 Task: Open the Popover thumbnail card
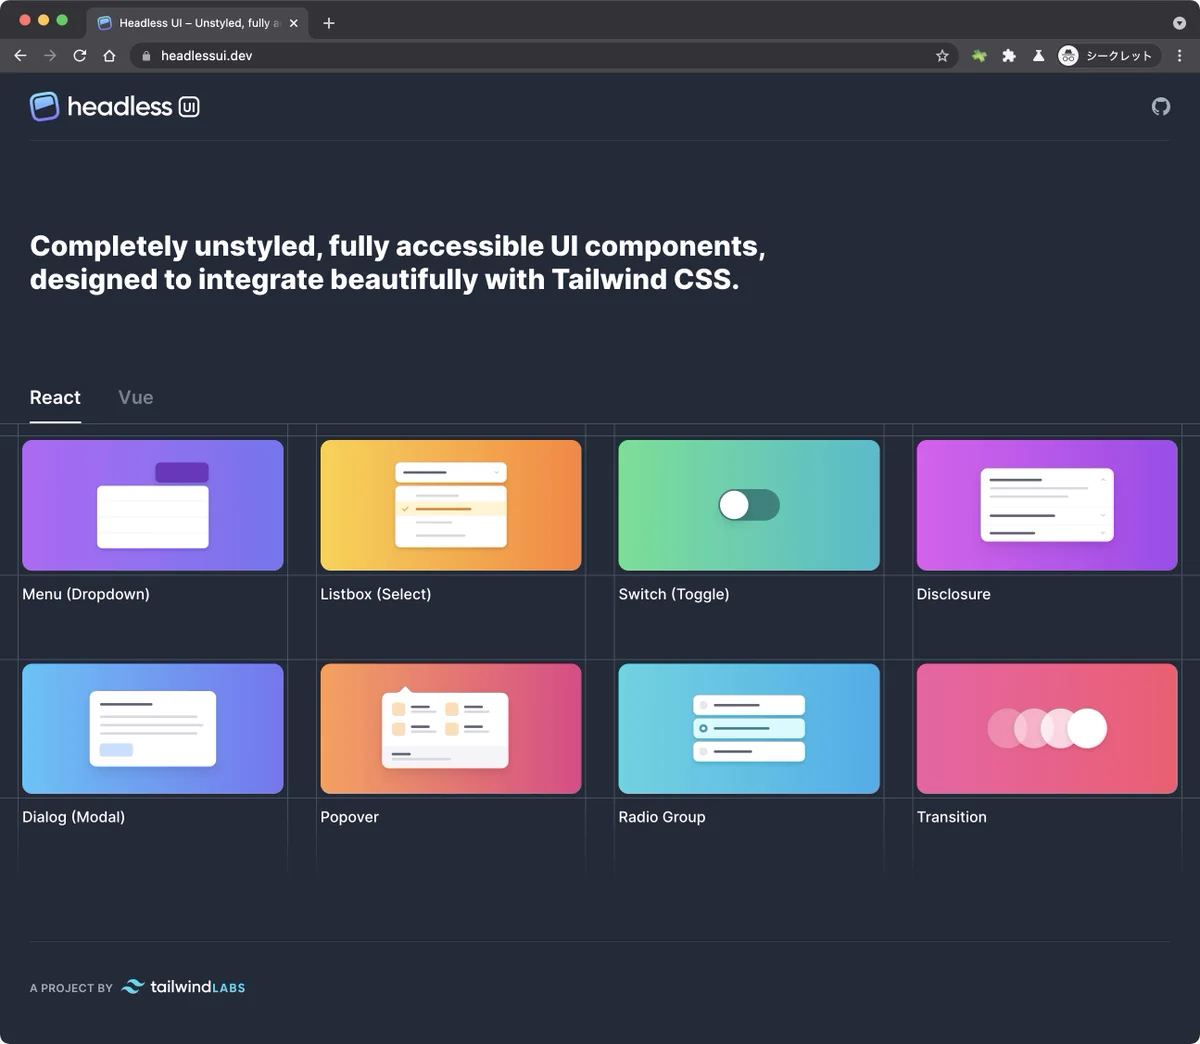[x=451, y=729]
